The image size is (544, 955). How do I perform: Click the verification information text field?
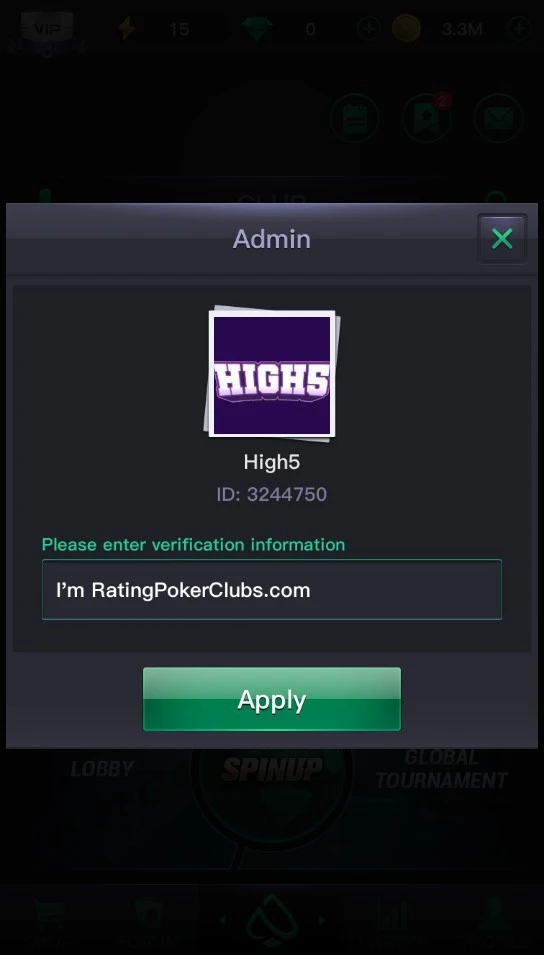[x=272, y=590]
